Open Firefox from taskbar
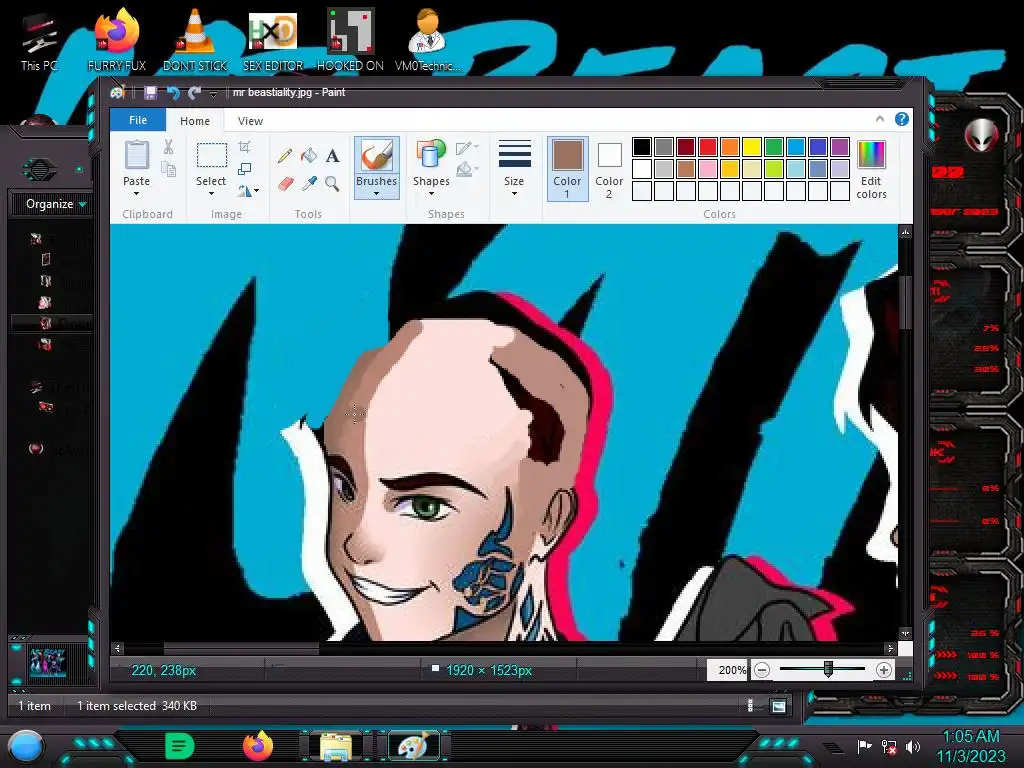The height and width of the screenshot is (768, 1024). [x=258, y=746]
